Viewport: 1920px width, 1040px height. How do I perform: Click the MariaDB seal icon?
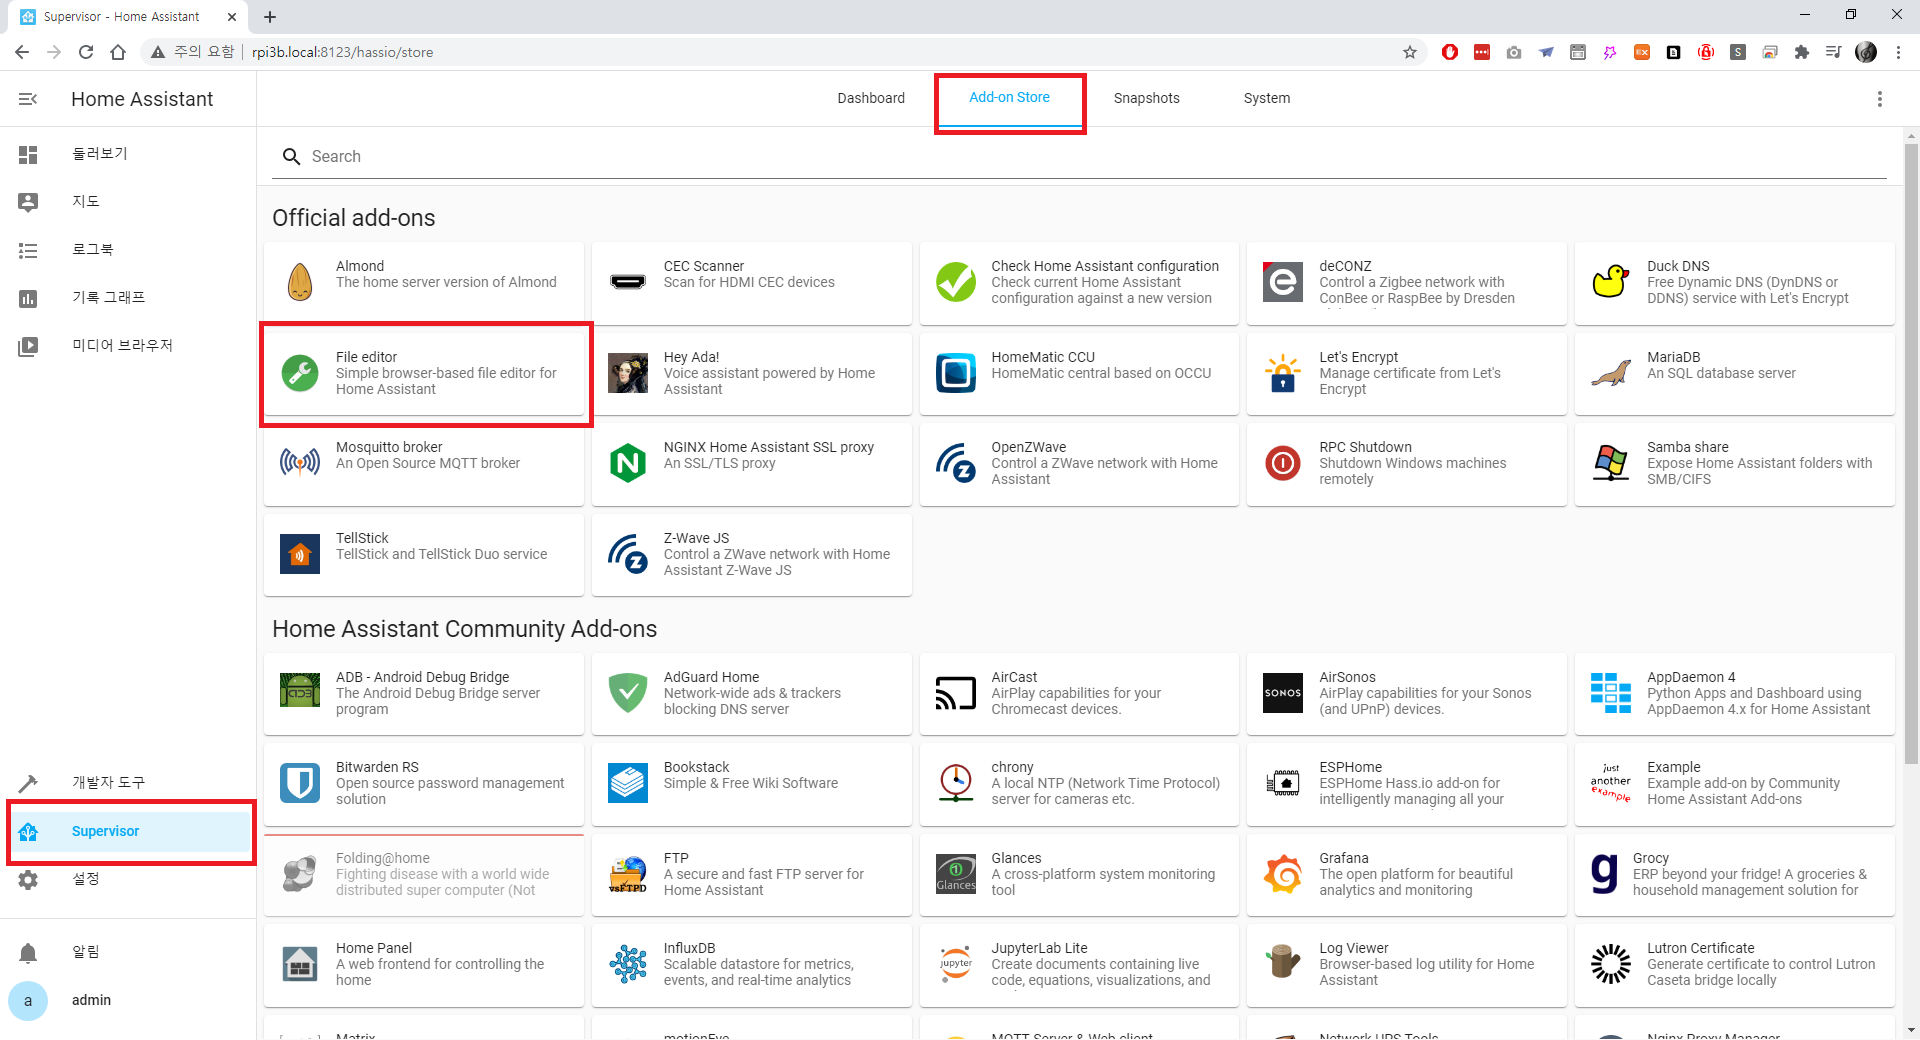(1611, 373)
